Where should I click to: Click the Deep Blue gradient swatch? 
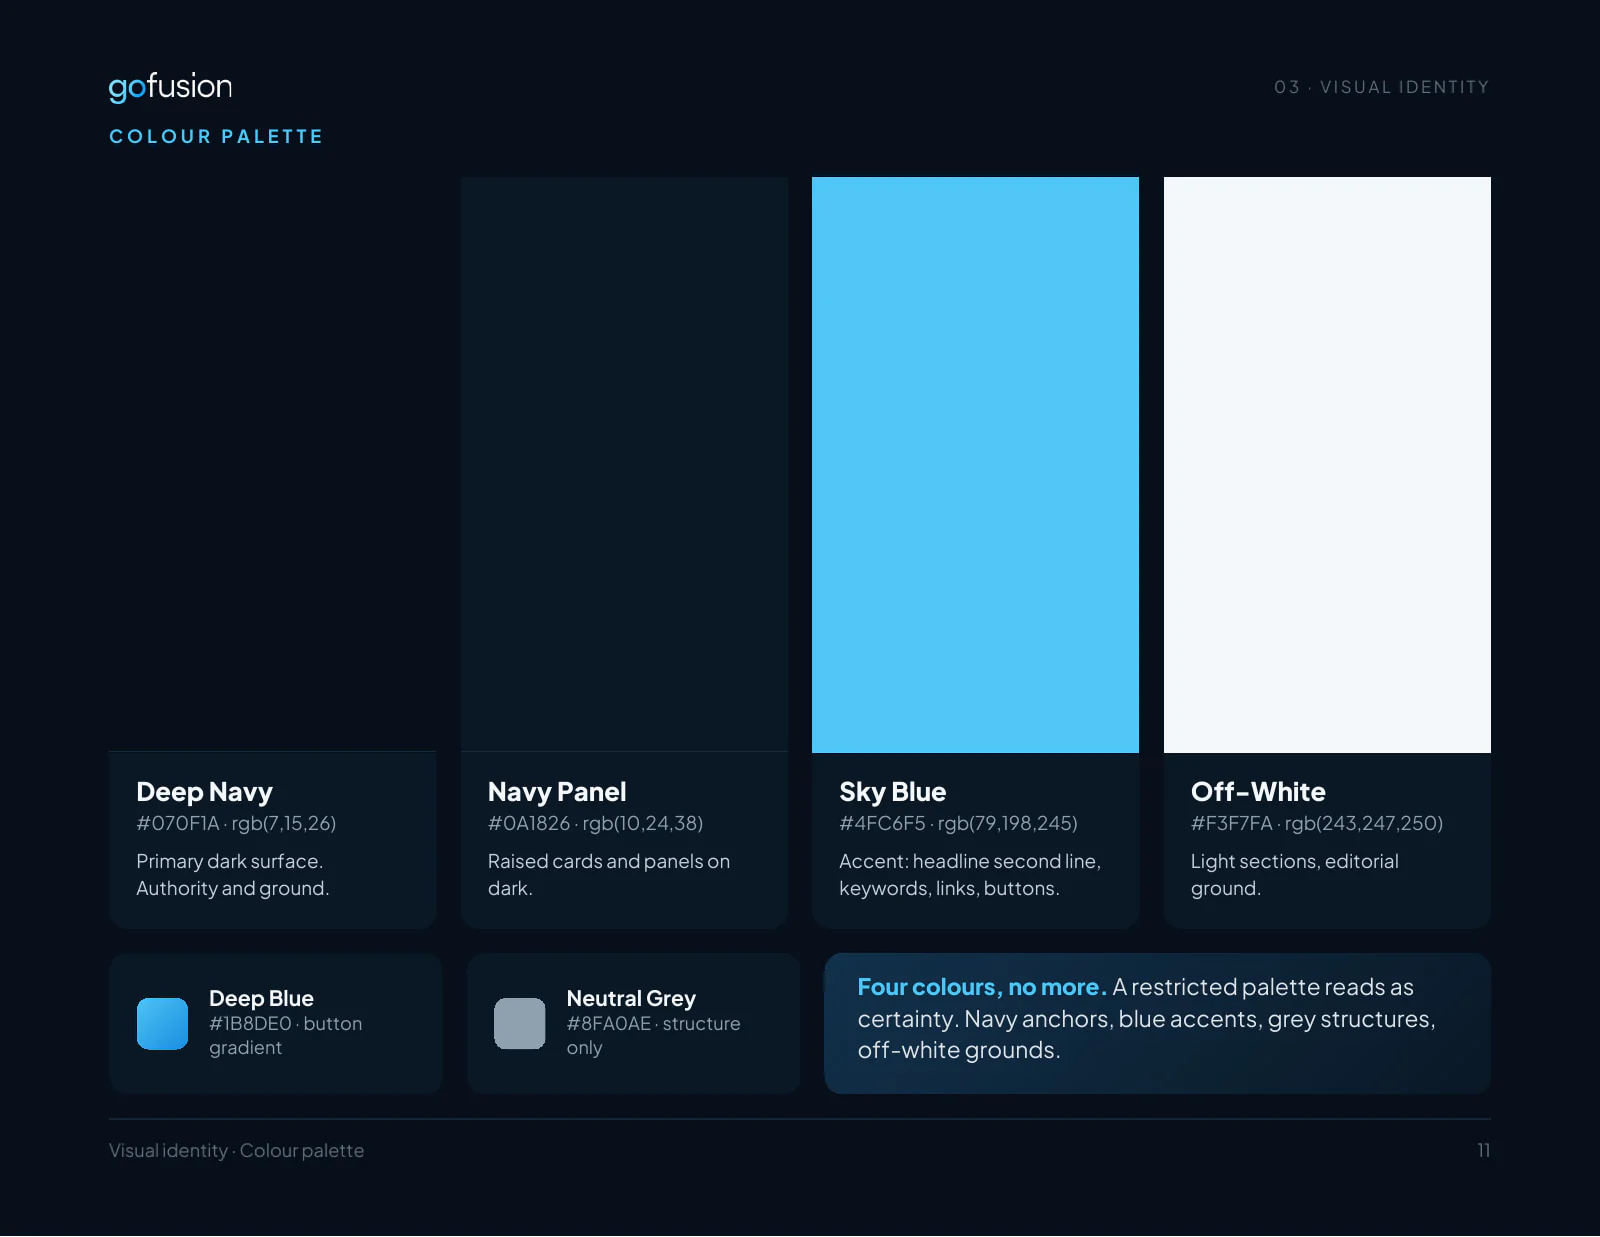click(162, 1023)
